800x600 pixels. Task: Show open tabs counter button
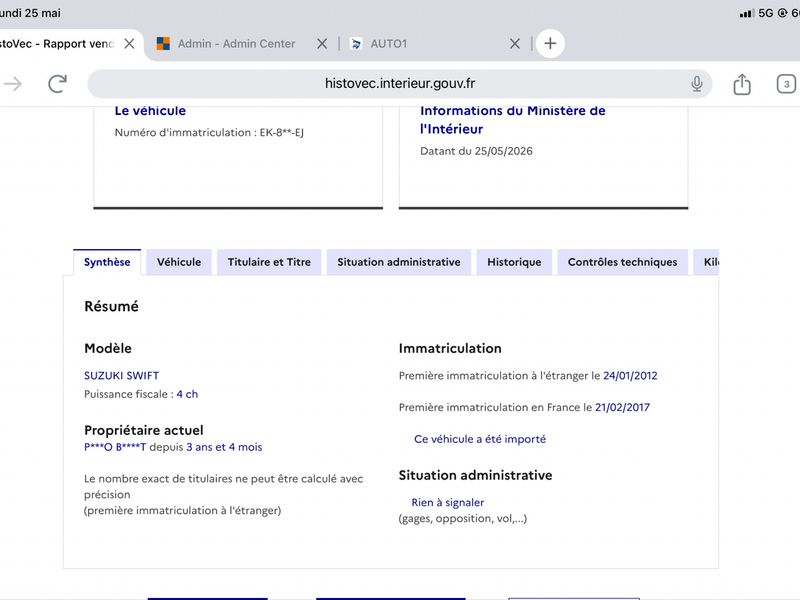[x=786, y=84]
